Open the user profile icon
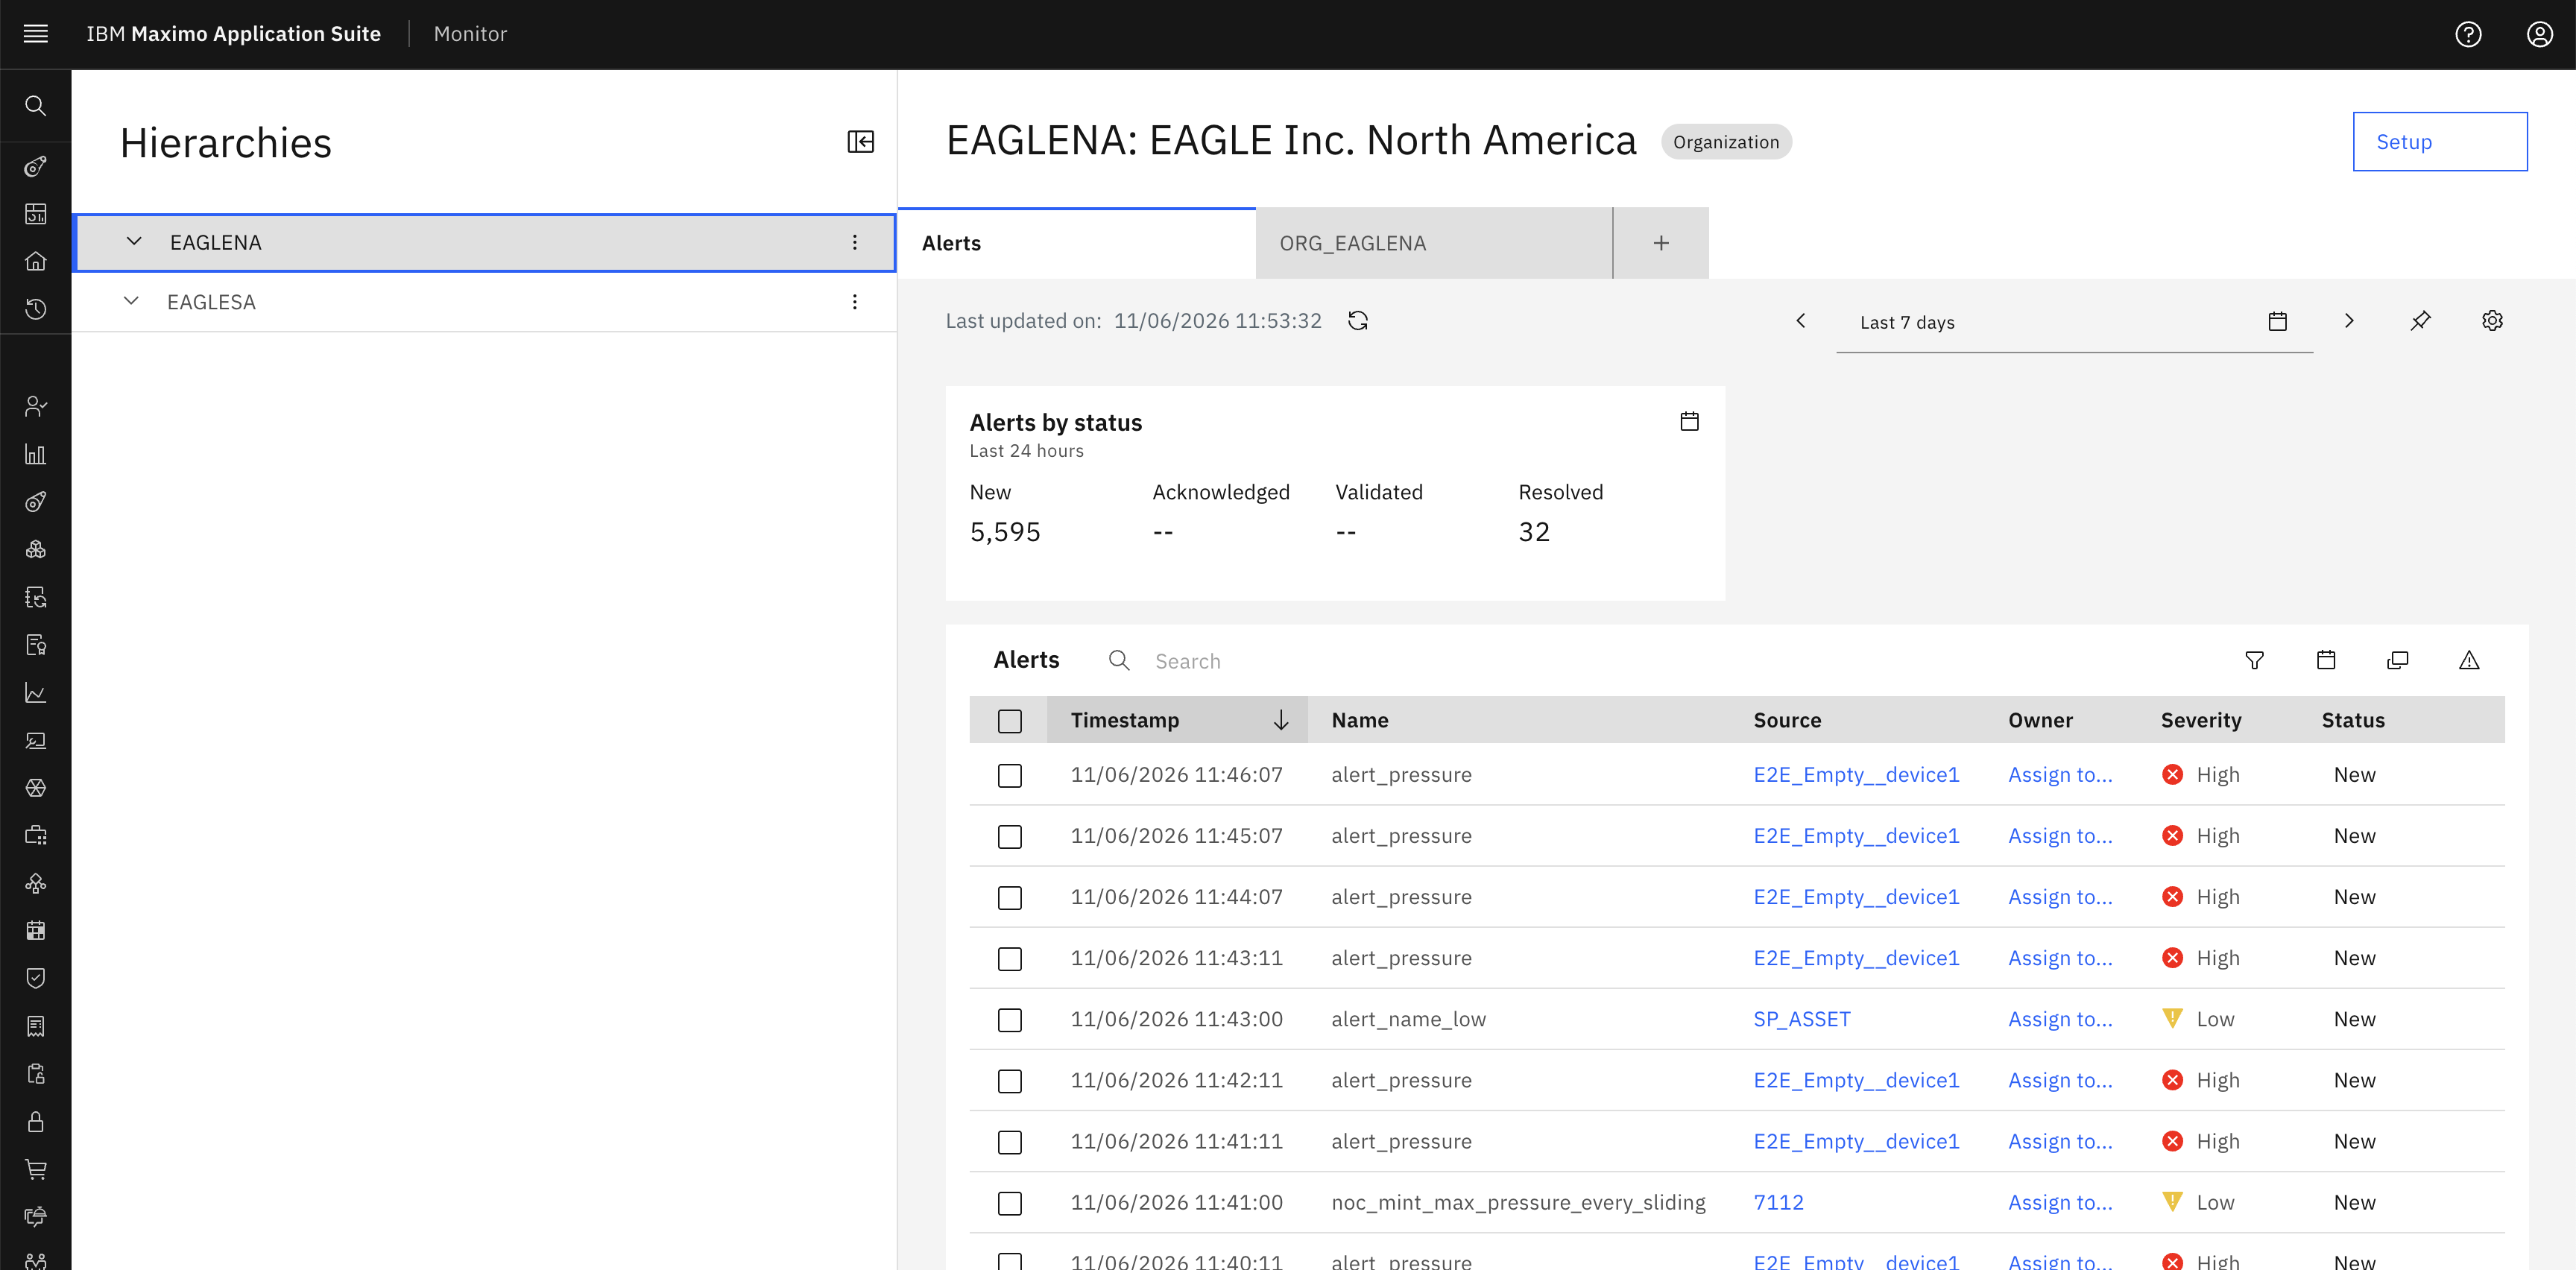 click(2539, 34)
